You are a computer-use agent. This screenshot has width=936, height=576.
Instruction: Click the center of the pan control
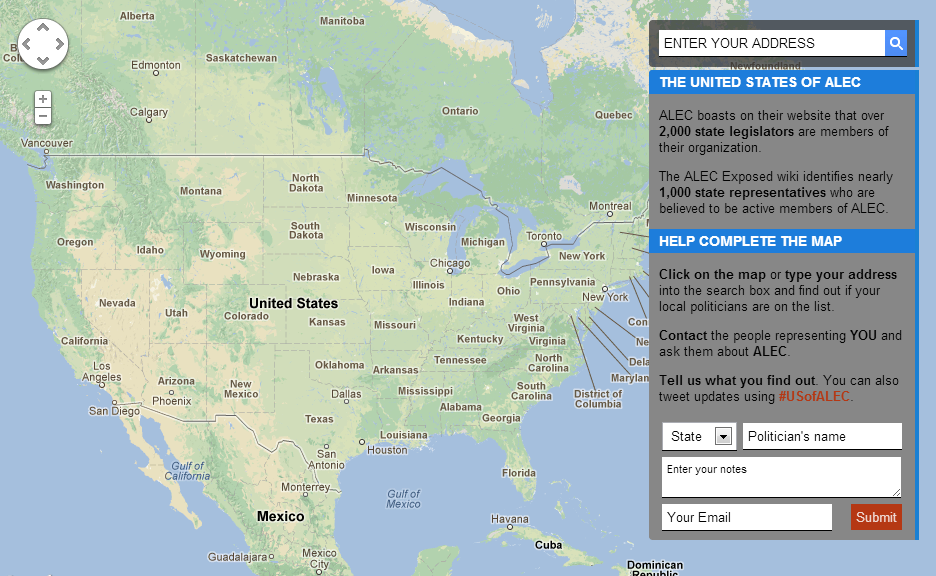pyautogui.click(x=43, y=44)
